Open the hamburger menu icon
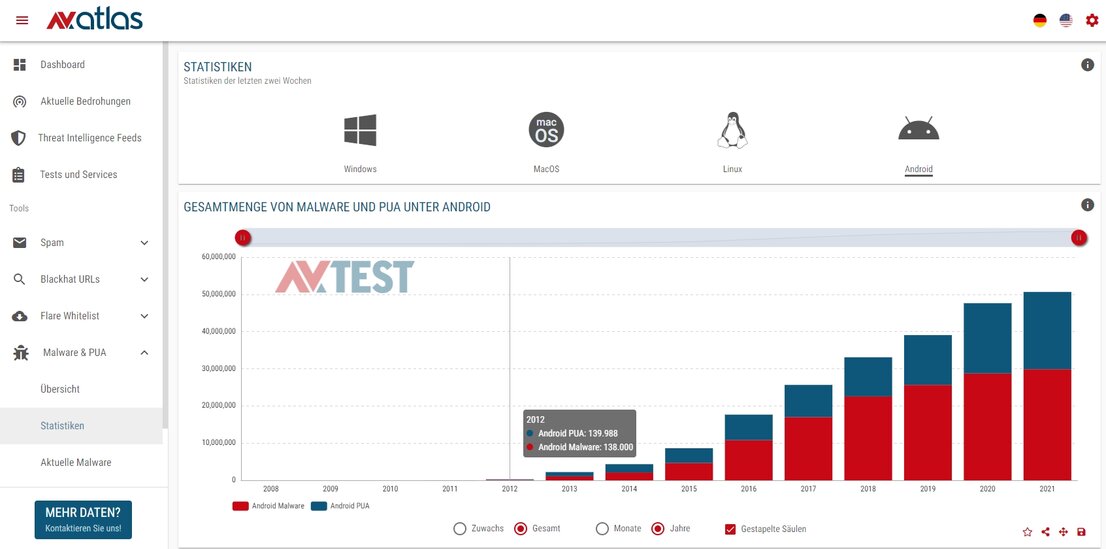The image size is (1106, 549). click(22, 20)
